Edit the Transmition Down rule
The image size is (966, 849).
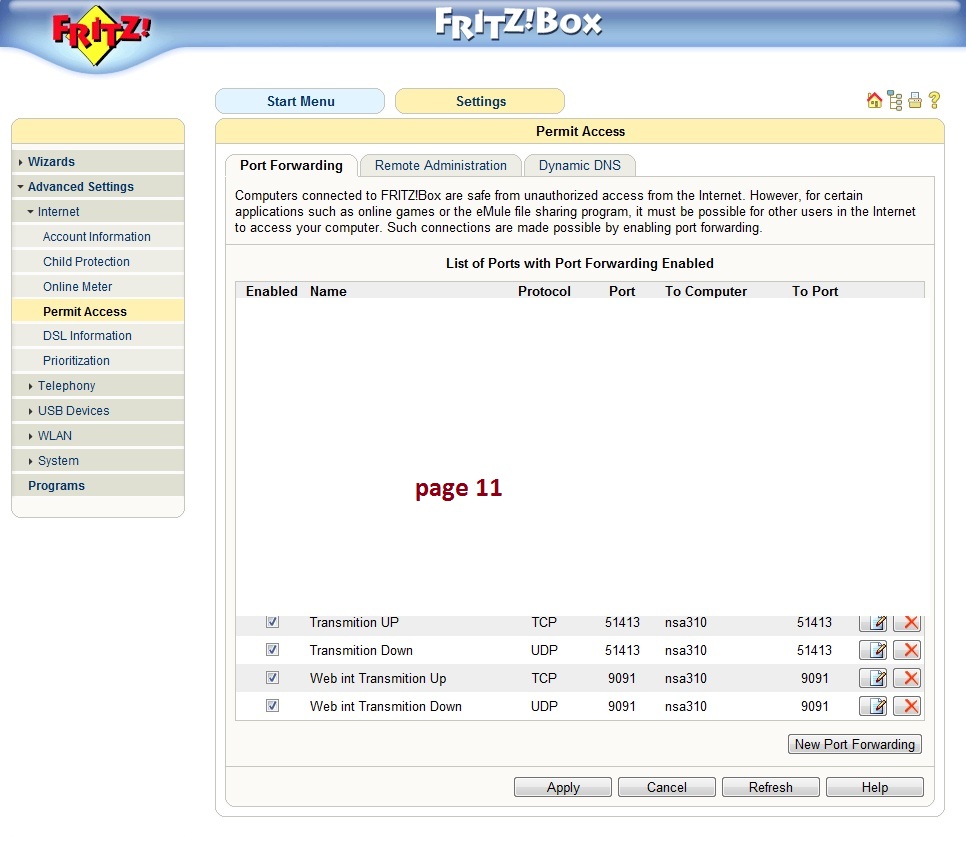pos(873,650)
